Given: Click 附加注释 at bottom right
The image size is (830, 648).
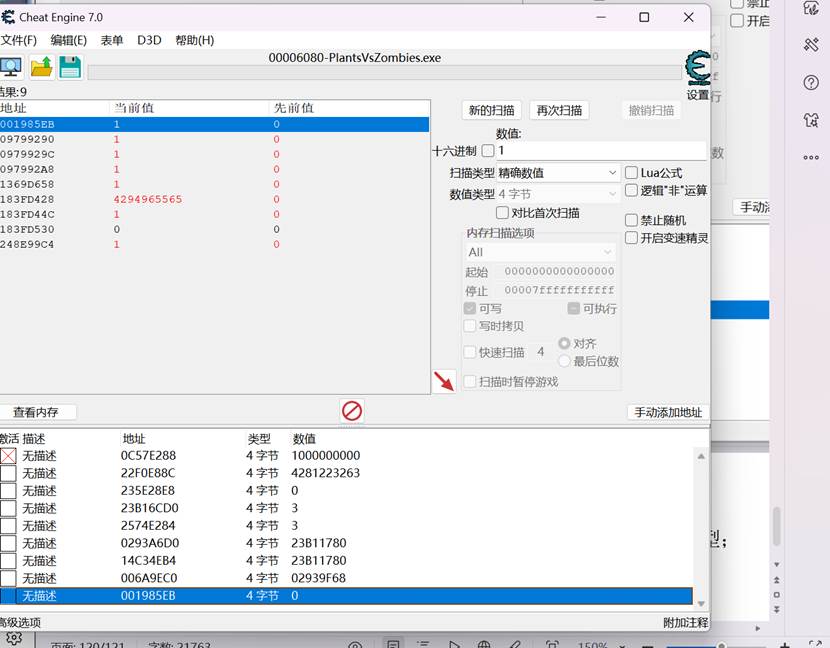Looking at the screenshot, I should (685, 623).
